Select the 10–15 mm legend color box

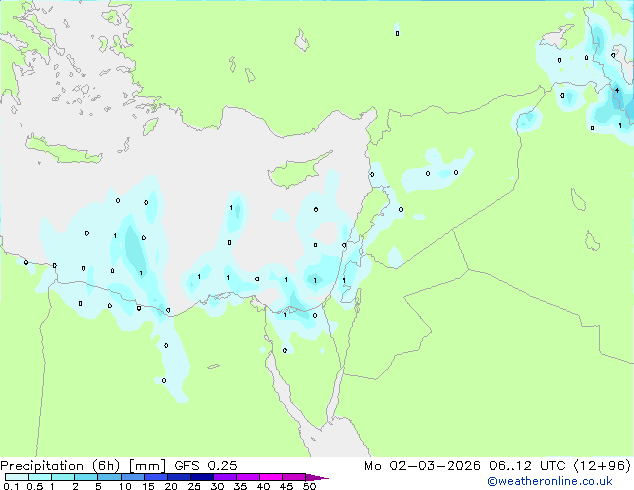[133, 477]
